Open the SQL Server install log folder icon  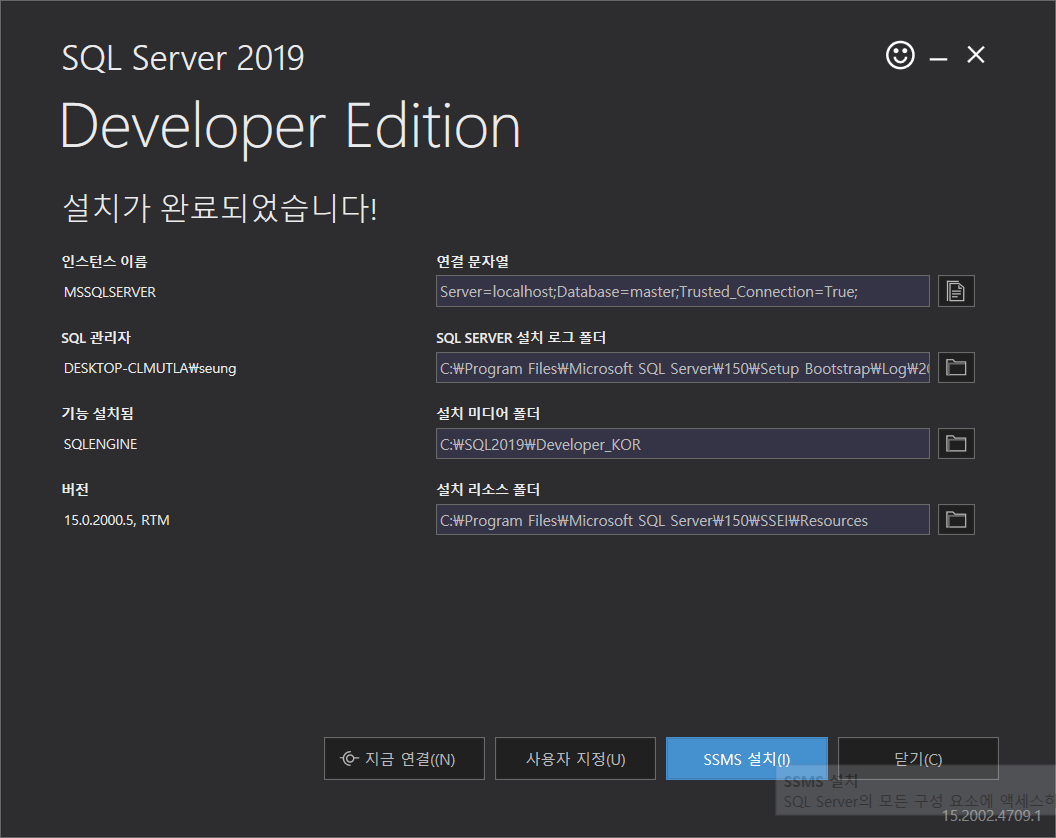click(956, 367)
